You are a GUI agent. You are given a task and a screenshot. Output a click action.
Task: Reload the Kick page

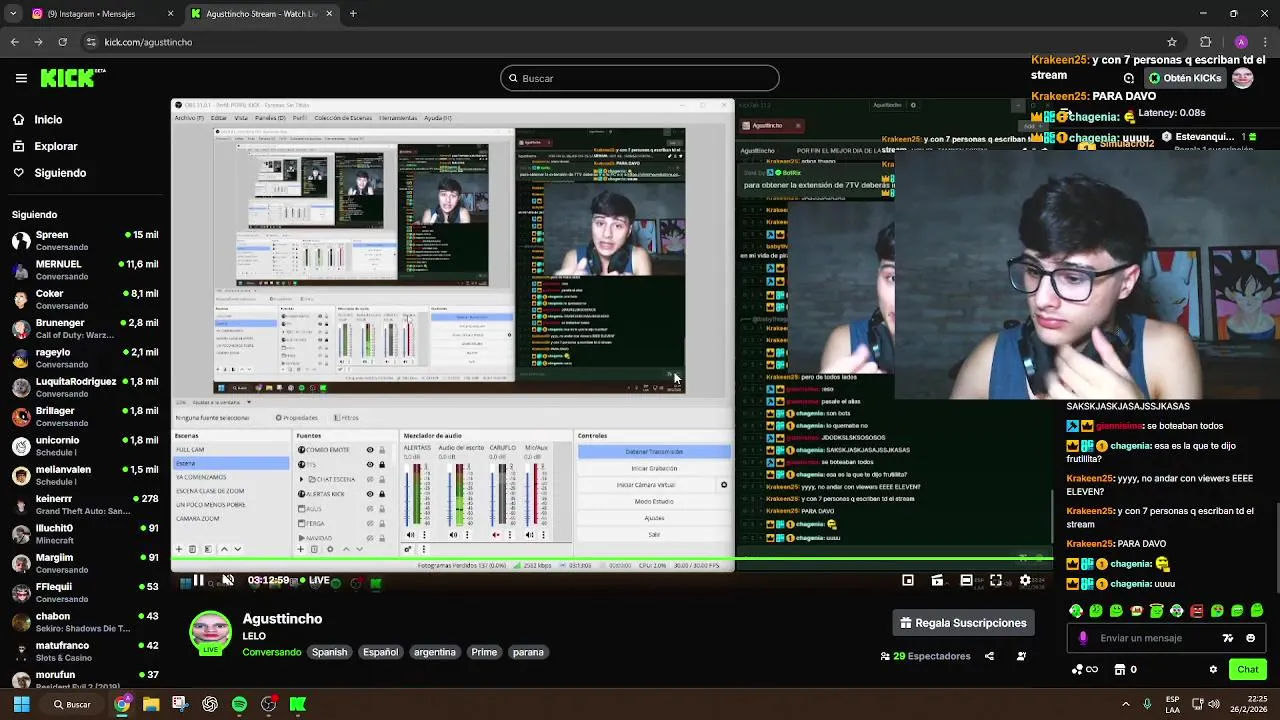pos(63,42)
